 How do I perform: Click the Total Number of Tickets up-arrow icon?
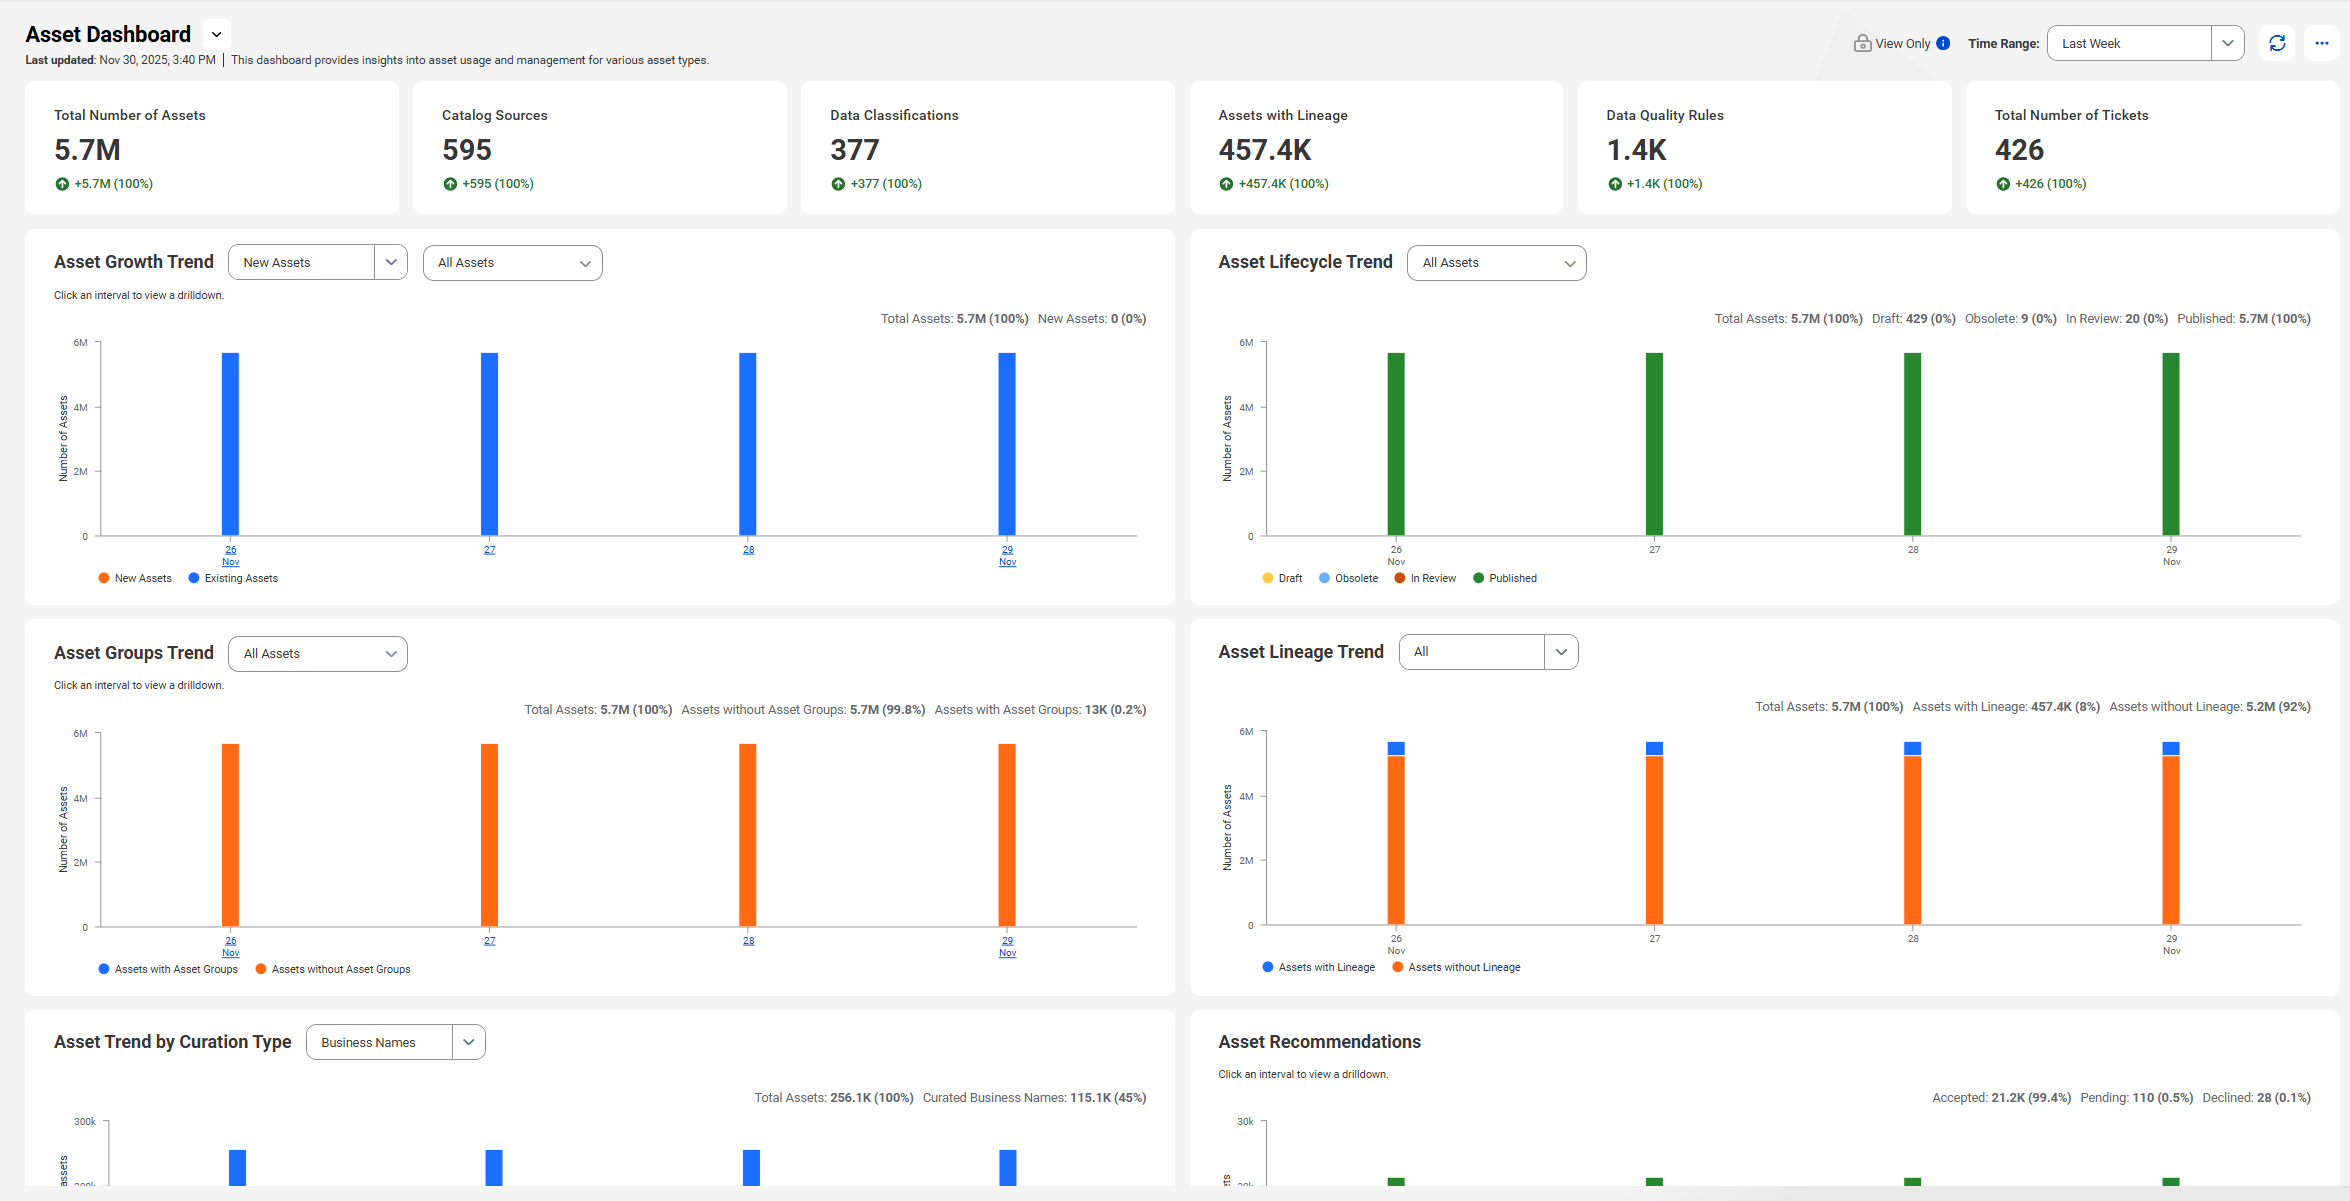click(x=2003, y=184)
